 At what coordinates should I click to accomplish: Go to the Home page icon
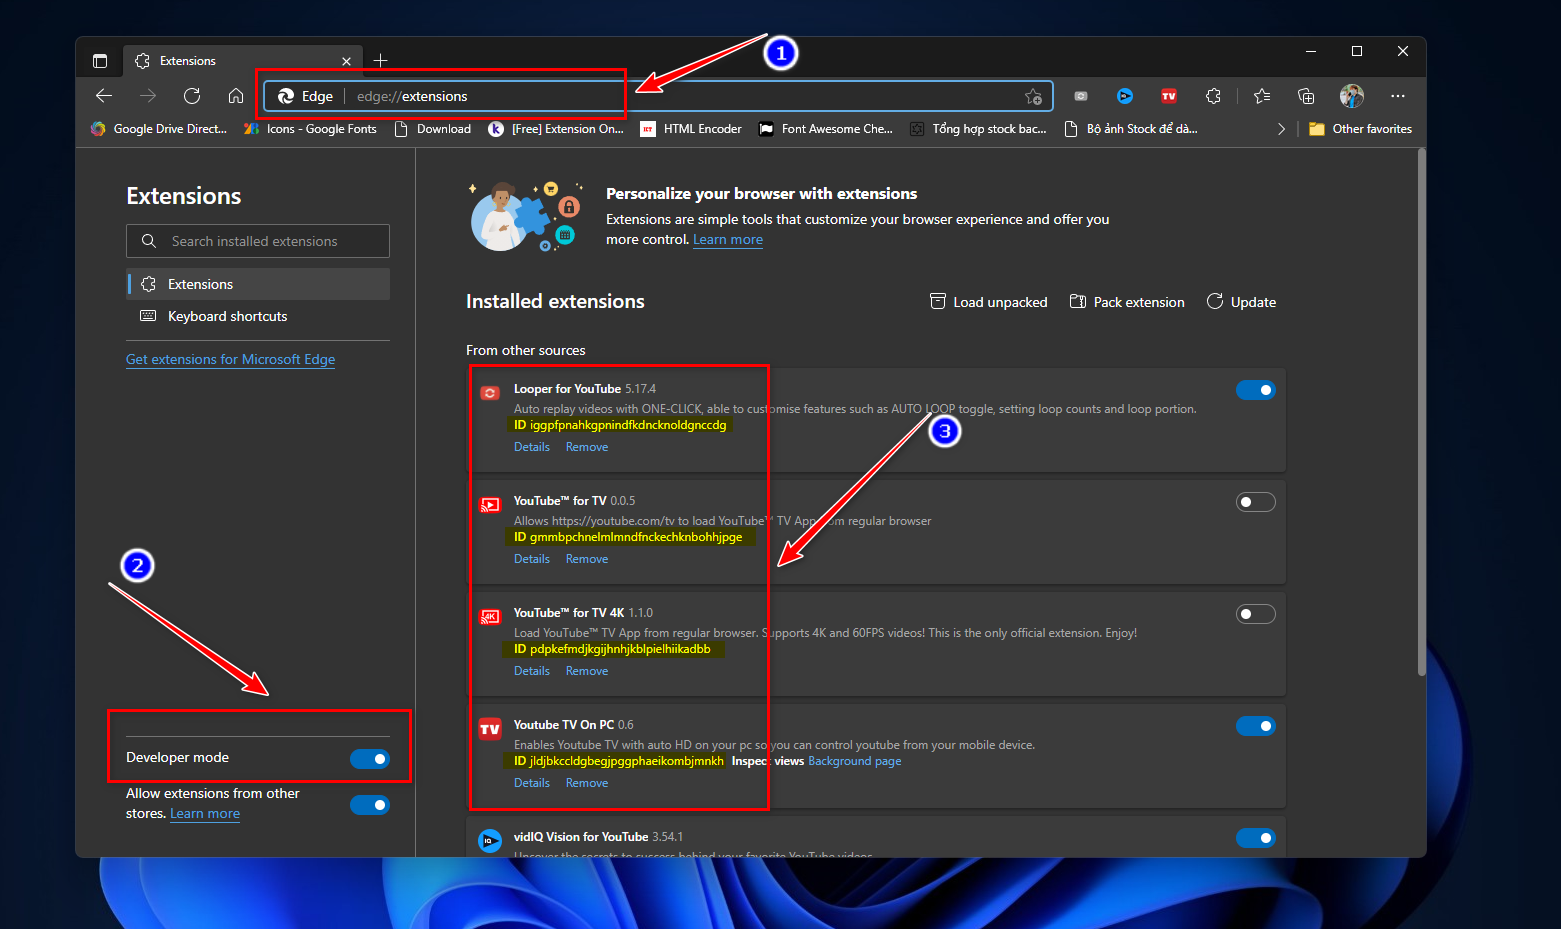click(x=236, y=96)
